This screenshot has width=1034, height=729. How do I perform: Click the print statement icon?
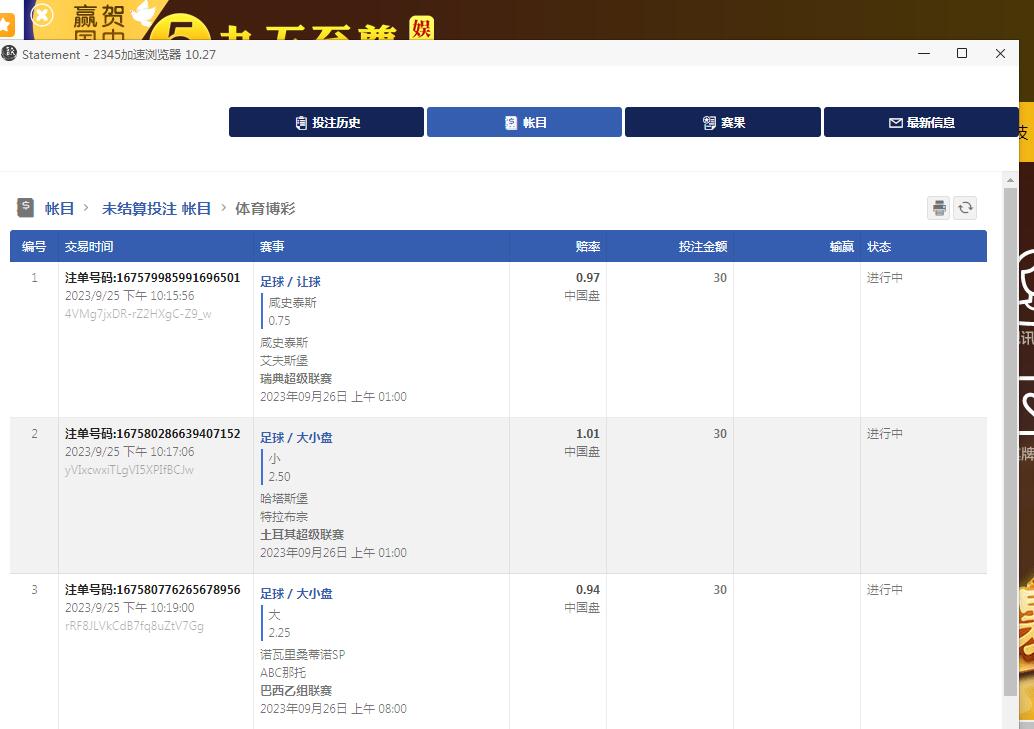pyautogui.click(x=938, y=208)
